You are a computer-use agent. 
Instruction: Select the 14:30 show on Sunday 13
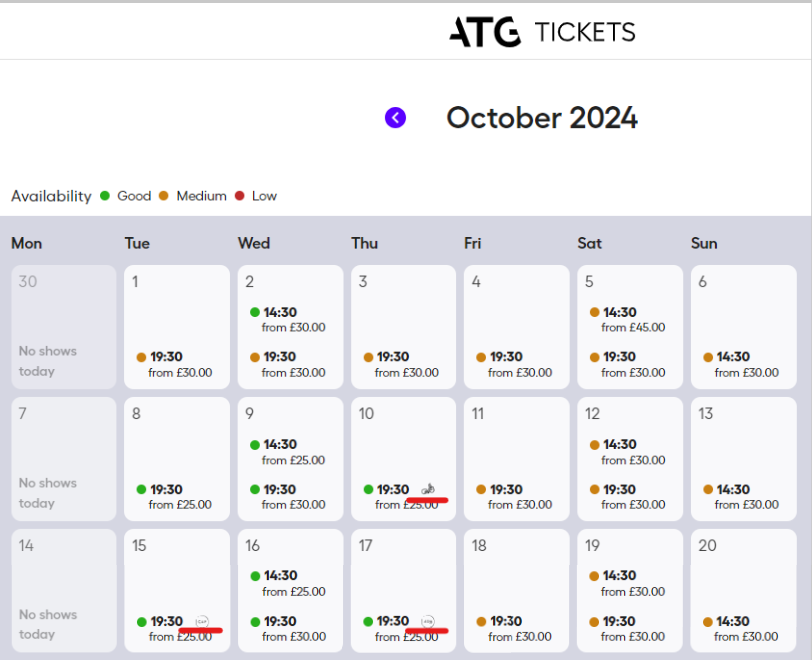741,497
